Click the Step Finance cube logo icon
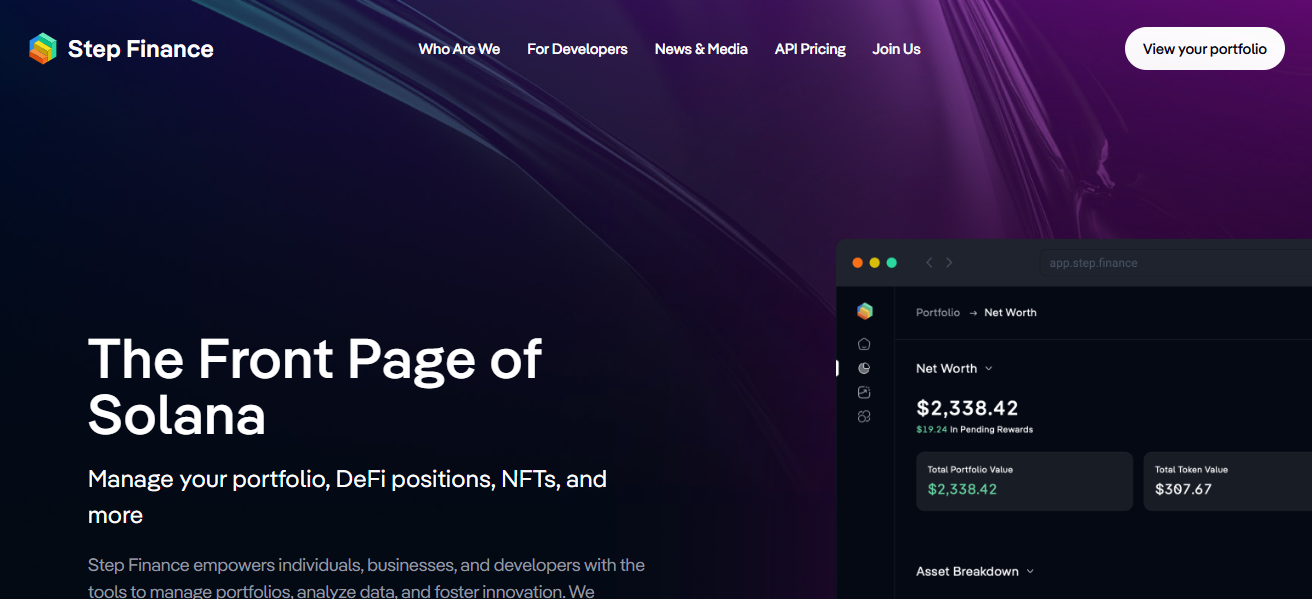The image size is (1312, 599). tap(43, 49)
